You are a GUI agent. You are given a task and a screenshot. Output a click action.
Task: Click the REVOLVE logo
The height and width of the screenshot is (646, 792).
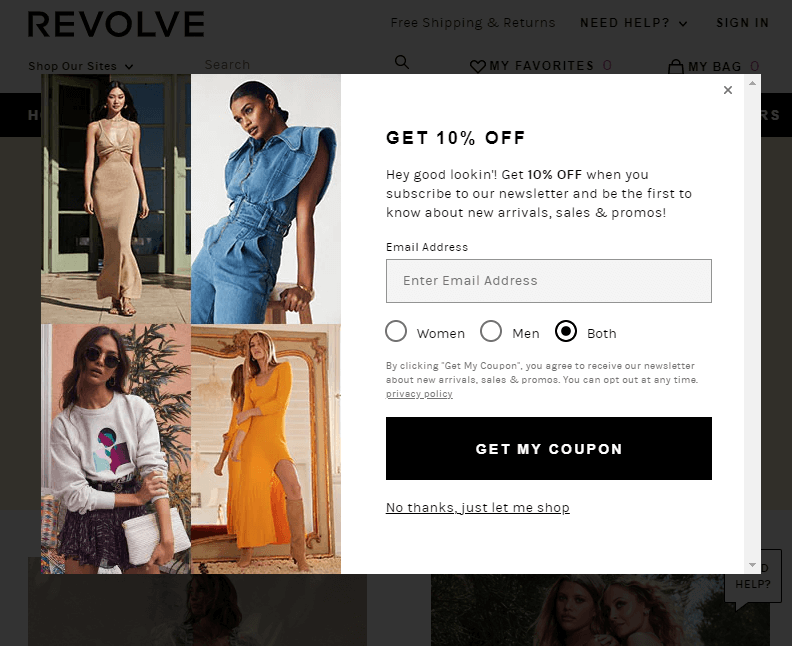116,24
